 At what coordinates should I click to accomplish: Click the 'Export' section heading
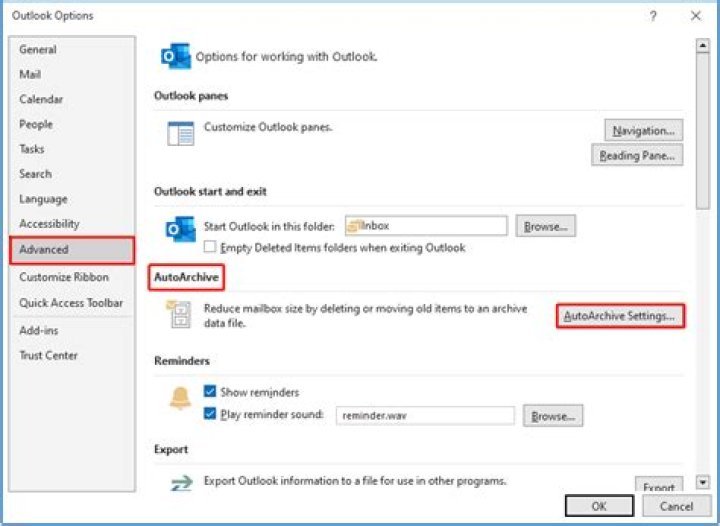(171, 449)
